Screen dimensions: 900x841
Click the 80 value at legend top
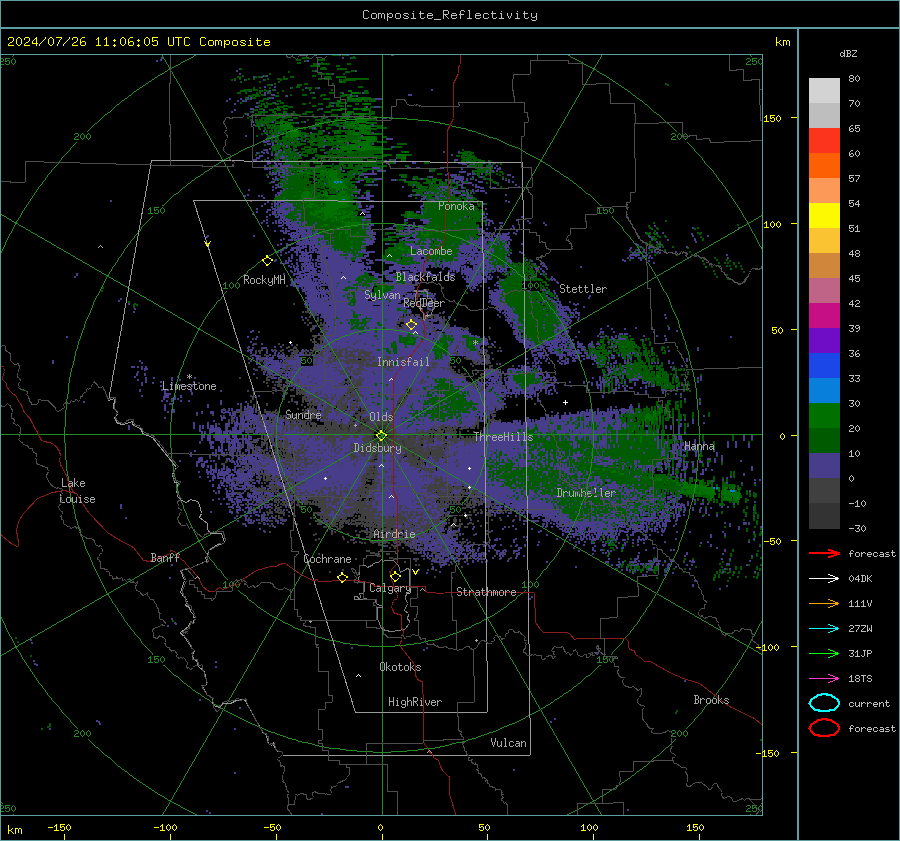tap(854, 79)
